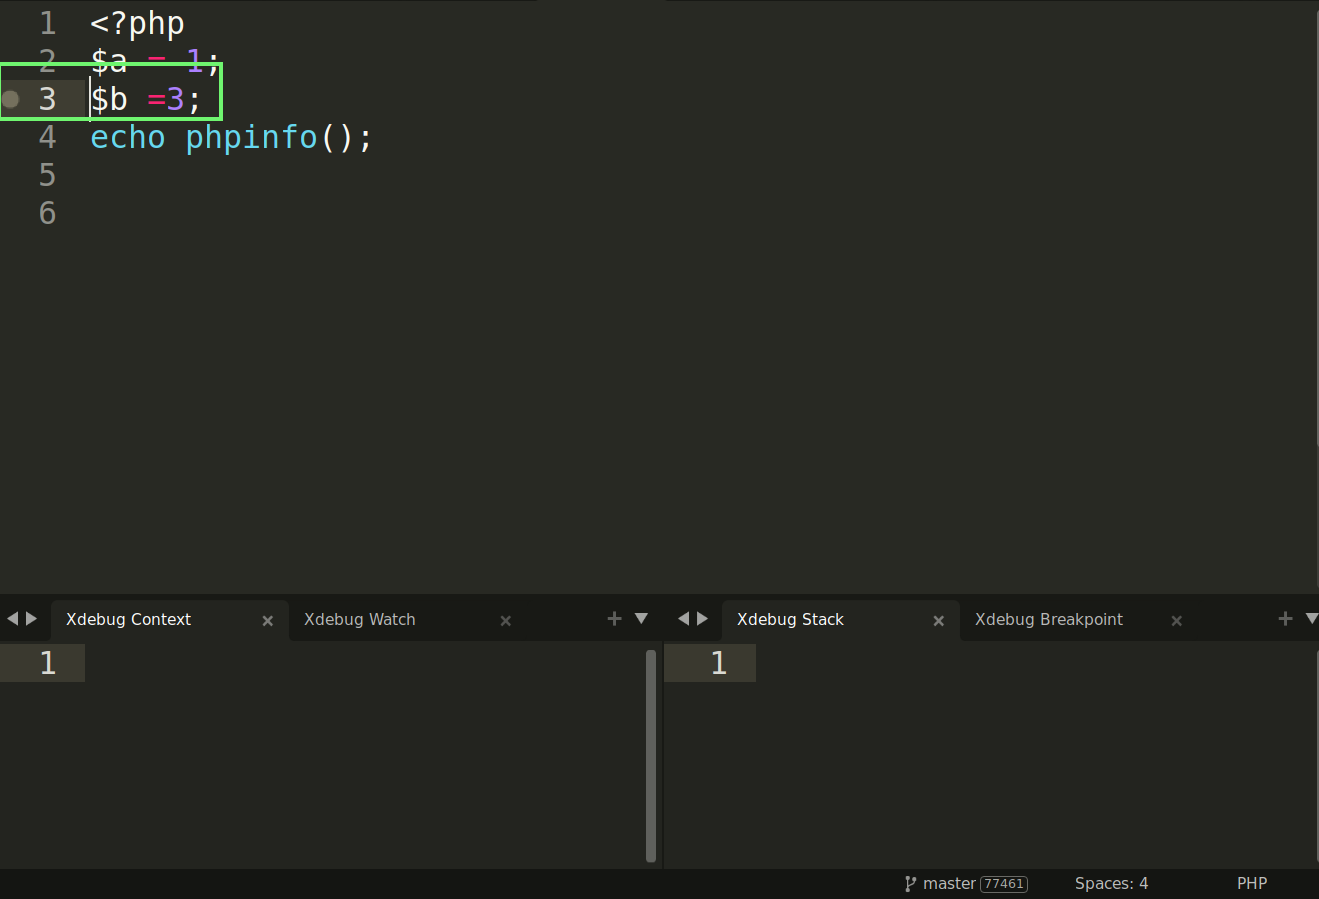
Task: Click the breakpoint marker on line 3
Action: point(11,99)
